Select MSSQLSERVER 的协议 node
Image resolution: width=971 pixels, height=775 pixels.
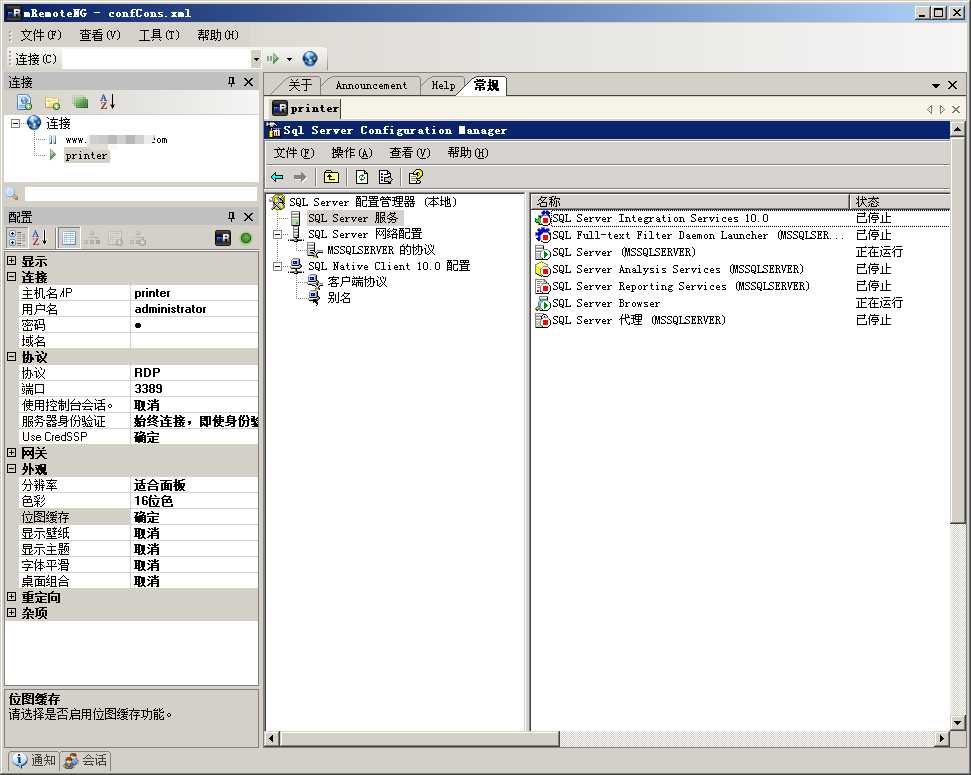(x=380, y=250)
